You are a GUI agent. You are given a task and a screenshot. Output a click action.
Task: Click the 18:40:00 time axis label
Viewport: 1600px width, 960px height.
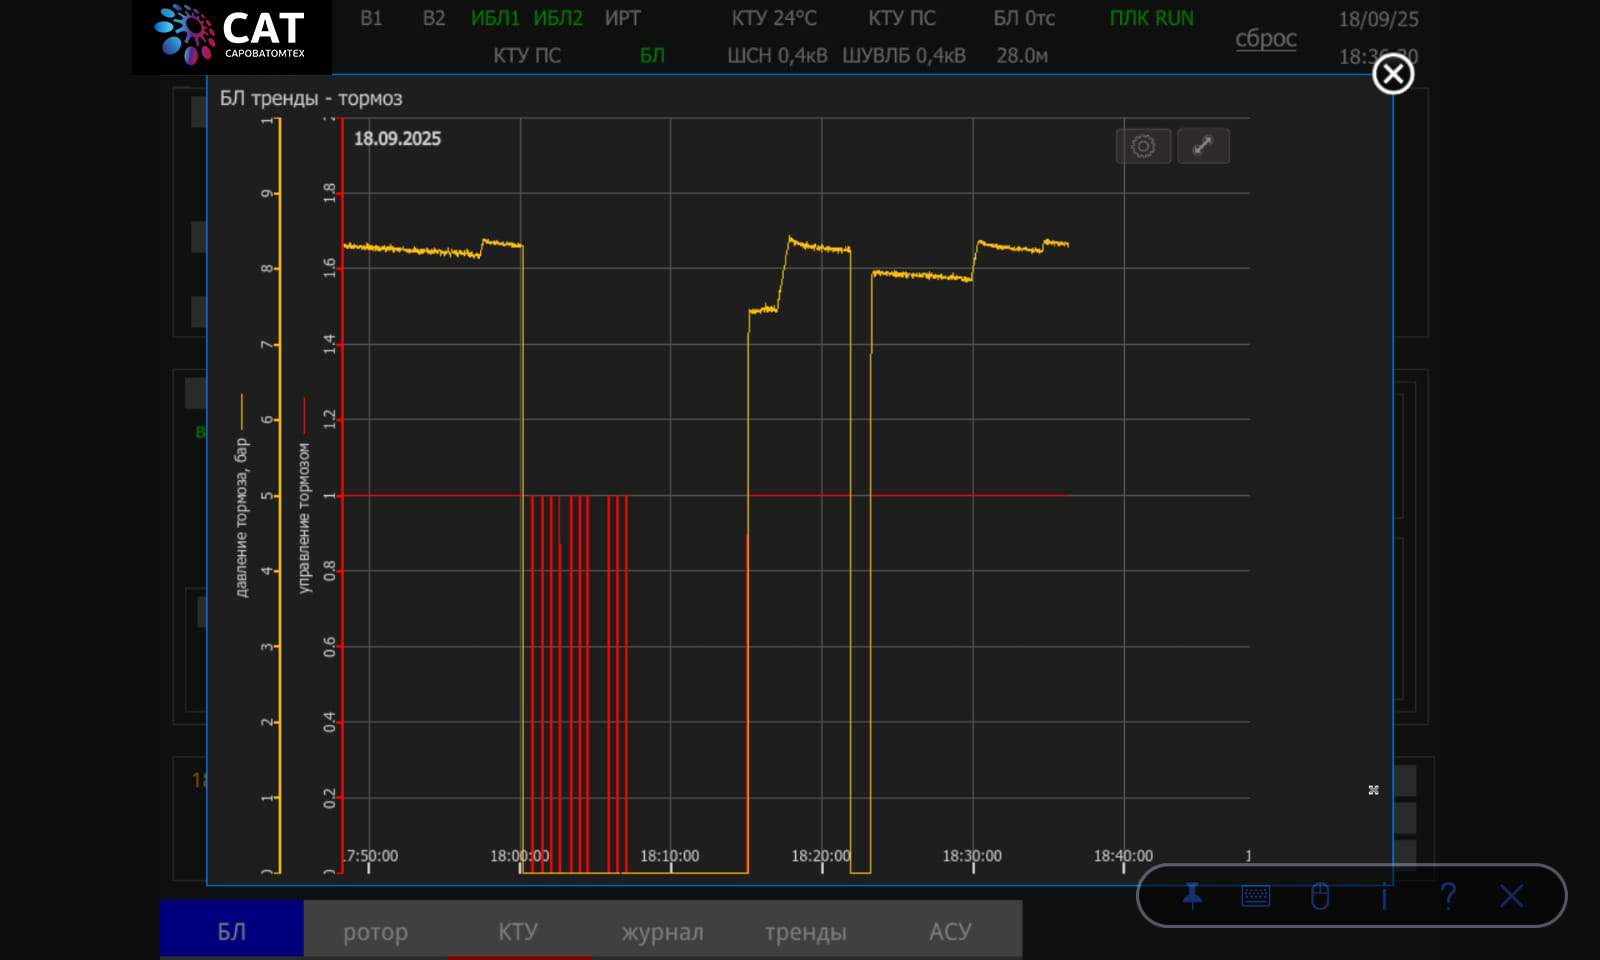[x=1123, y=856]
